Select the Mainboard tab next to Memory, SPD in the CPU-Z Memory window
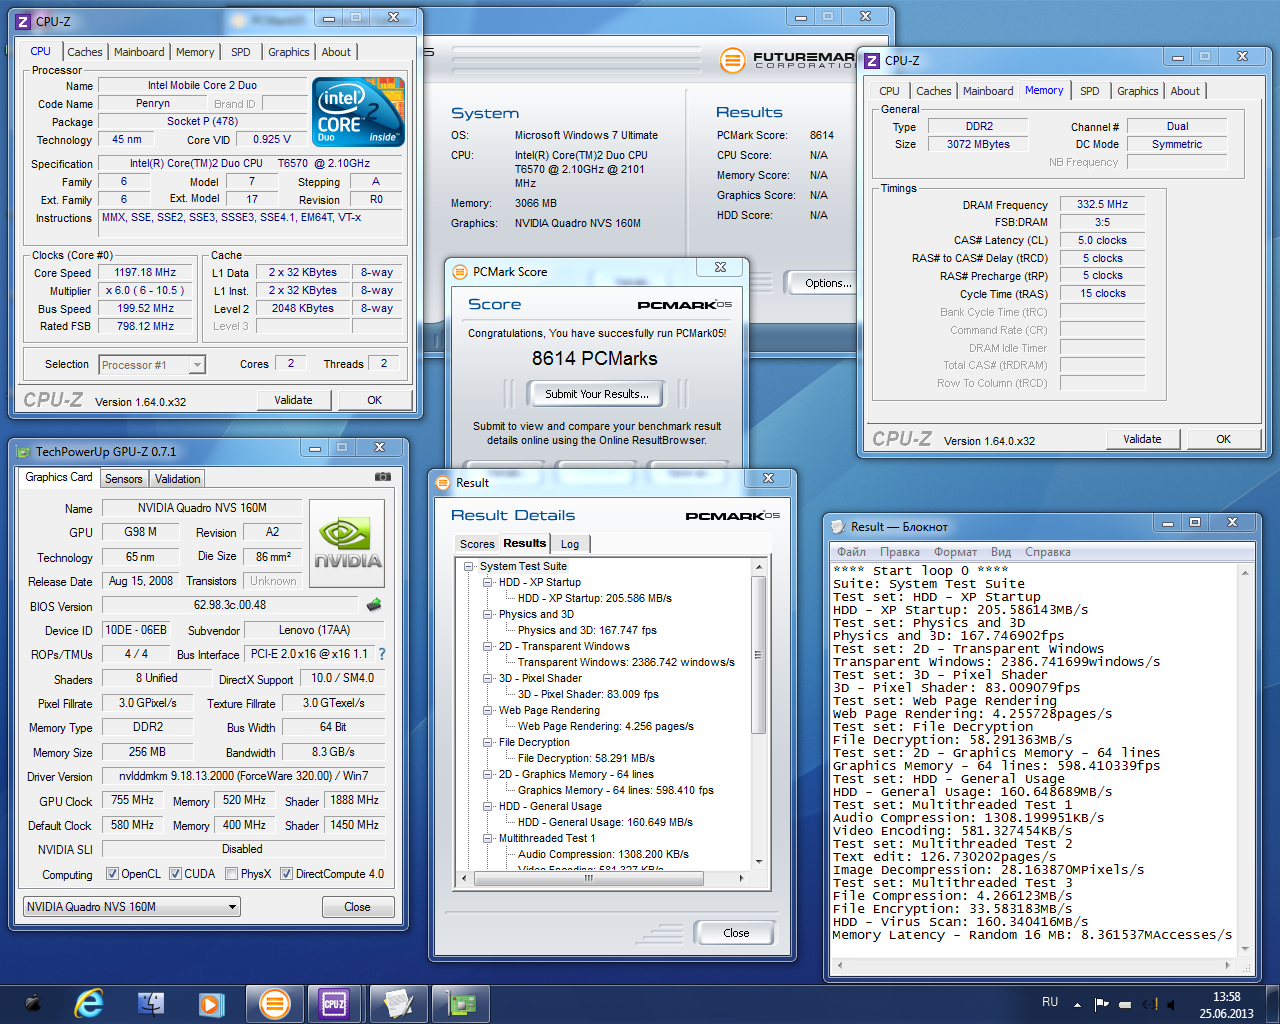1280x1024 pixels. coord(988,91)
